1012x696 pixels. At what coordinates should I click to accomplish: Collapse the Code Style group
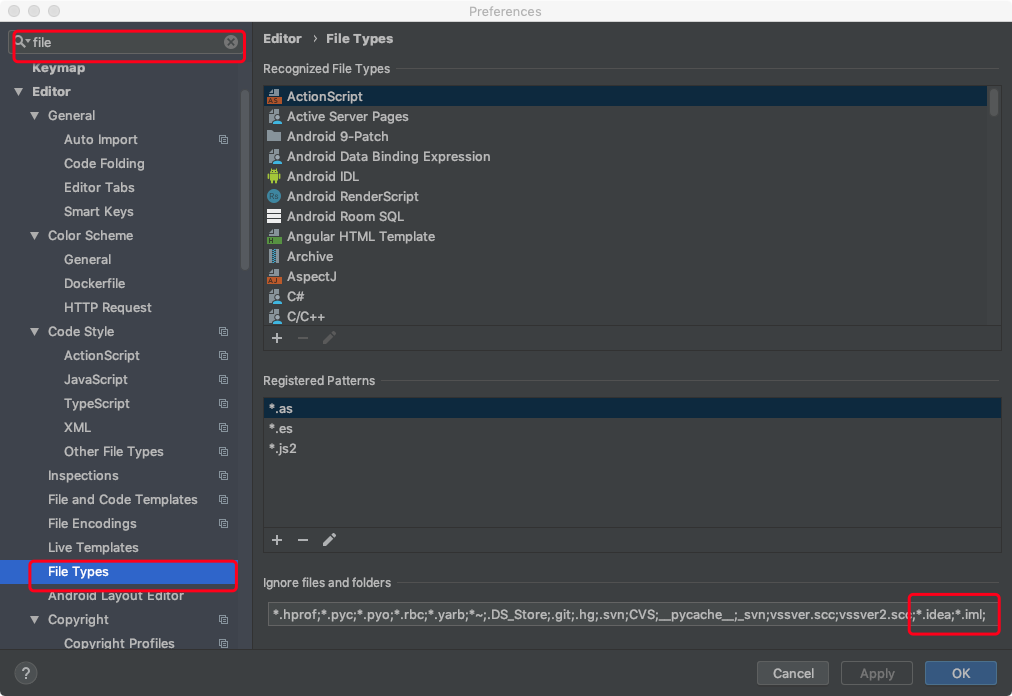(34, 332)
